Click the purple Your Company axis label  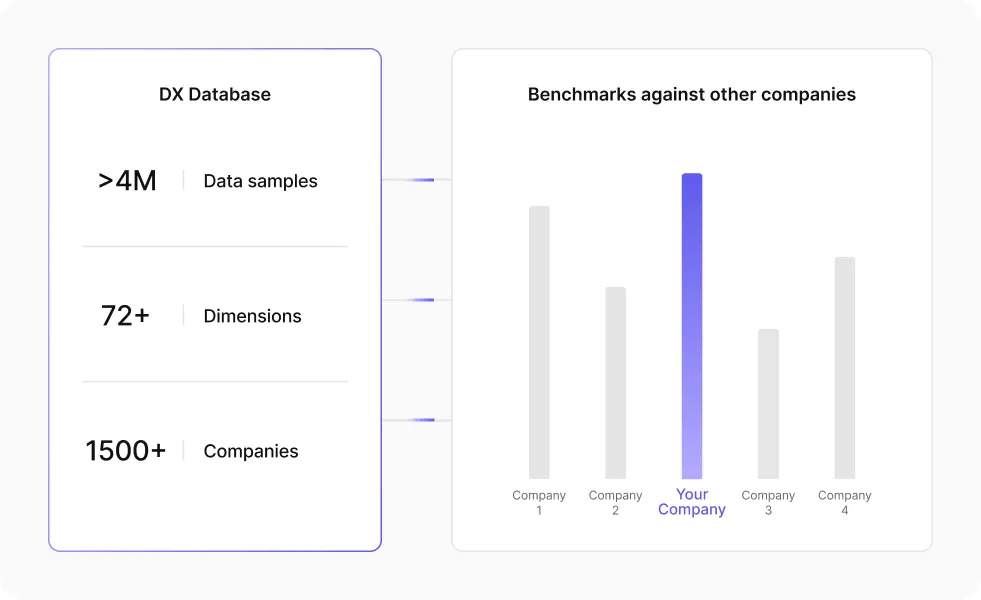point(692,502)
